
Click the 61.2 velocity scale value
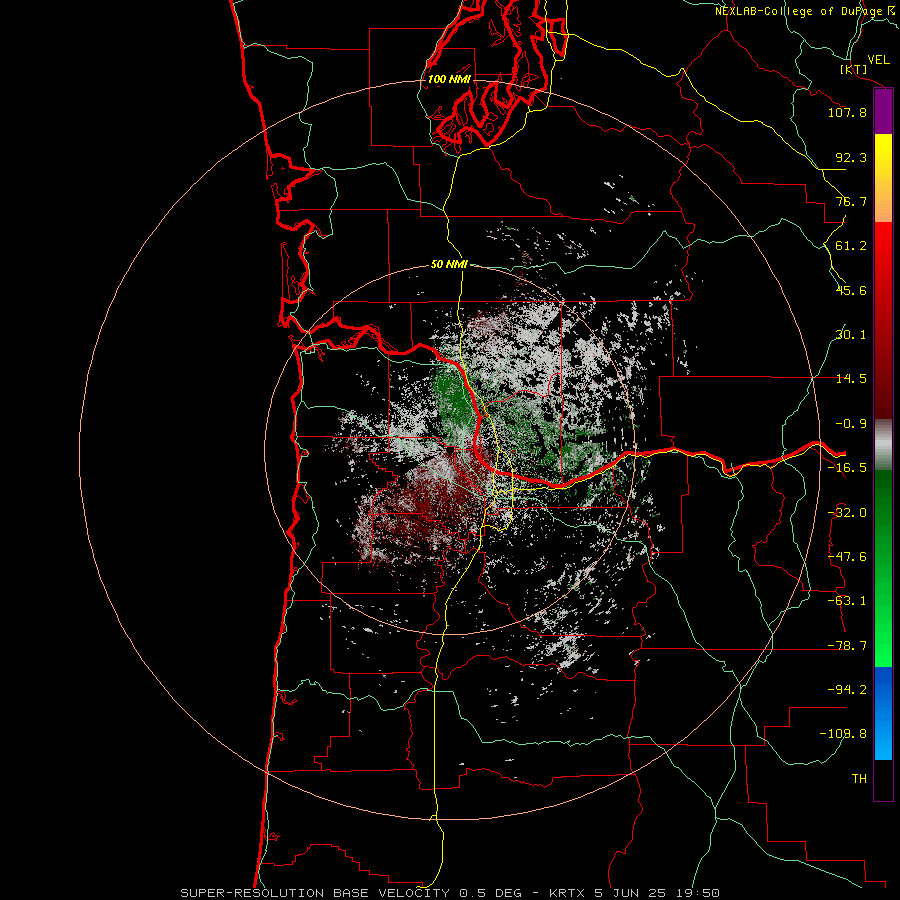click(851, 246)
